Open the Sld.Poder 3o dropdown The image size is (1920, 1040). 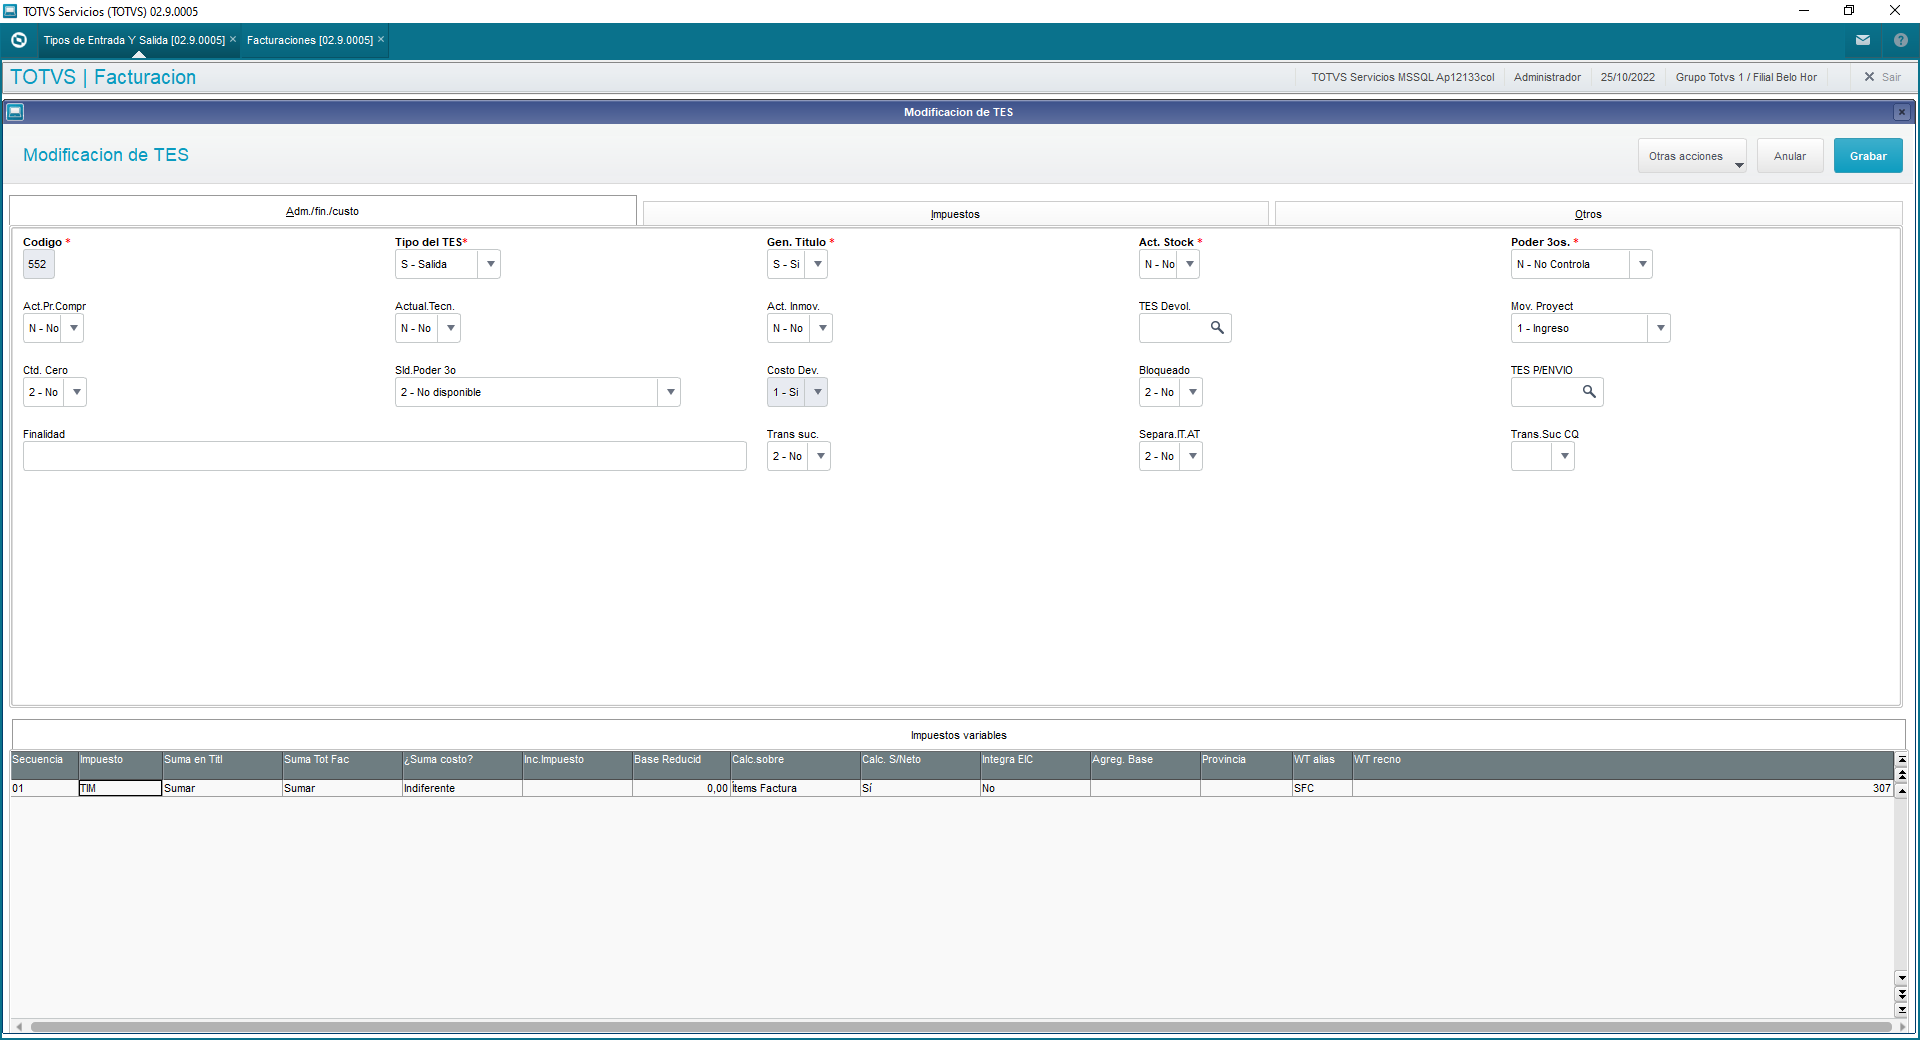pos(670,392)
